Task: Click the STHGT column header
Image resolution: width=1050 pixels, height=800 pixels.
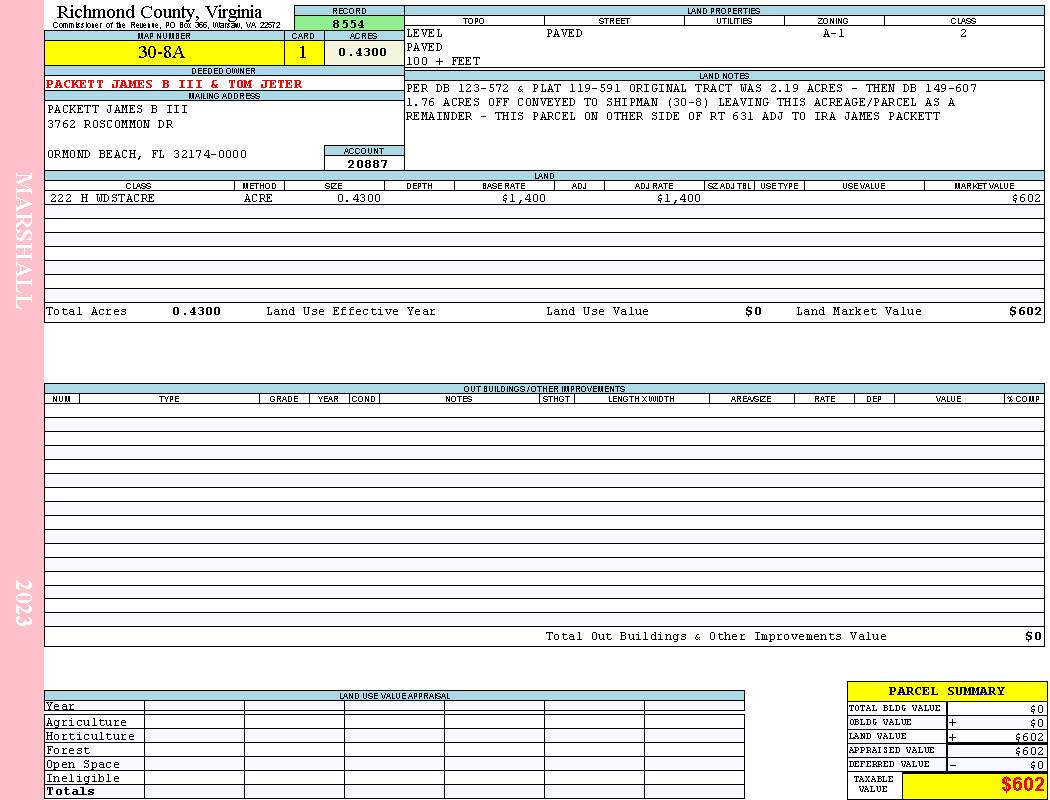Action: click(556, 398)
